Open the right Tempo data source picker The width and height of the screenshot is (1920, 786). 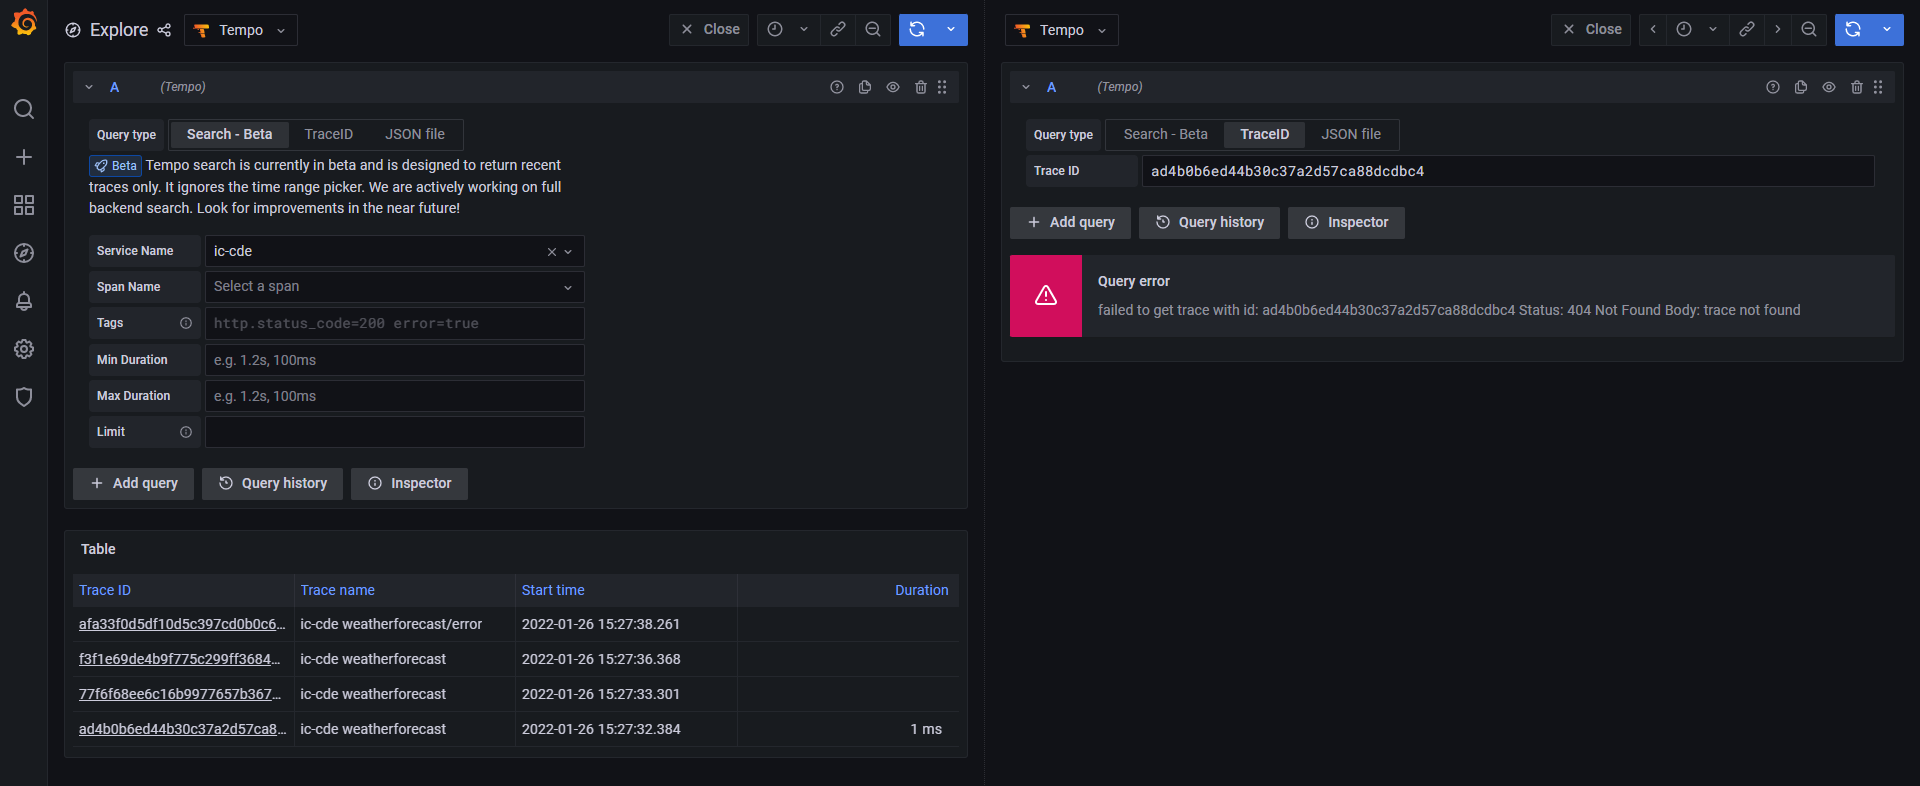(1061, 30)
